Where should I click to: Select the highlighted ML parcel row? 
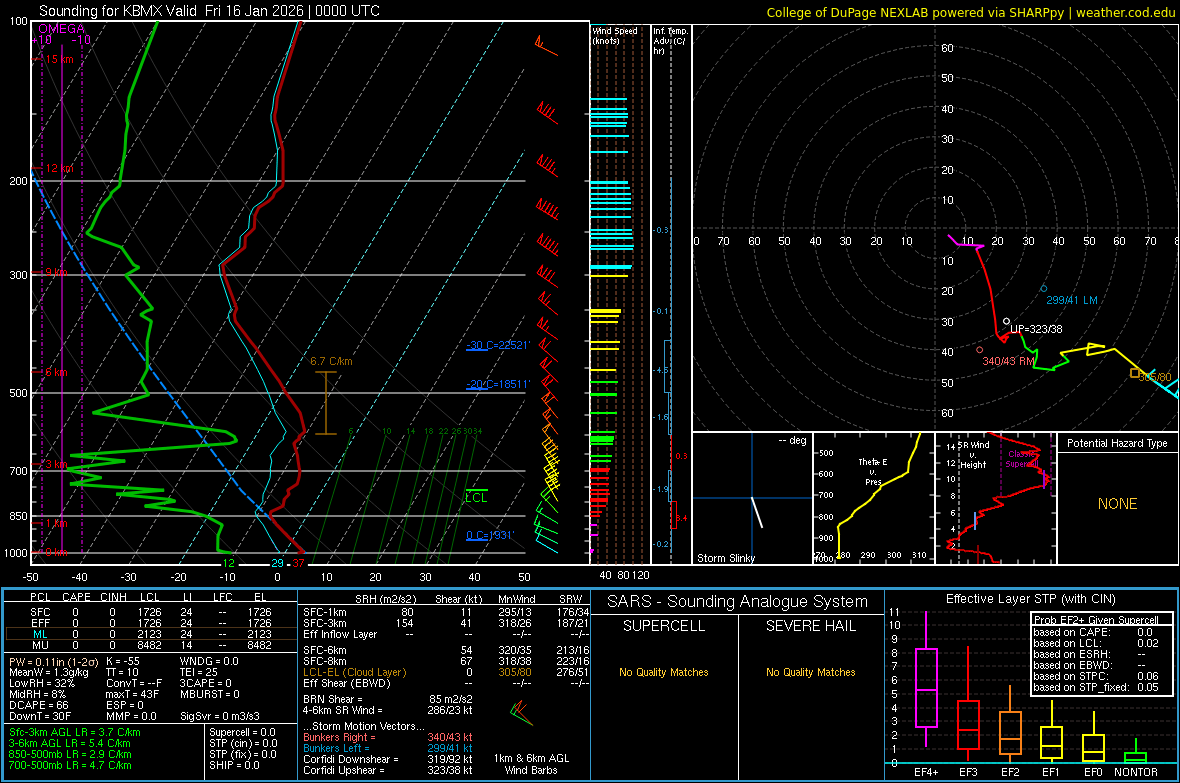[x=151, y=634]
